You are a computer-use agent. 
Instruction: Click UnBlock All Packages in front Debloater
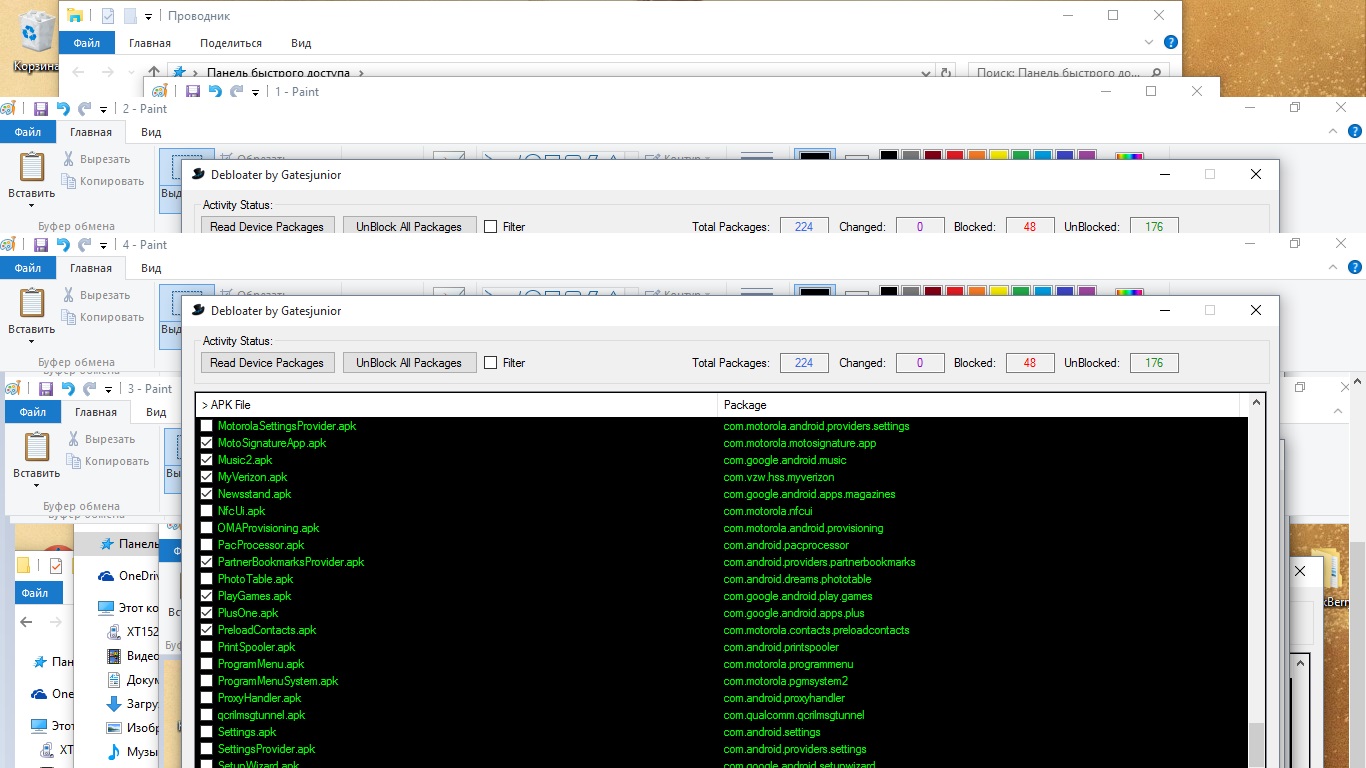pos(409,363)
